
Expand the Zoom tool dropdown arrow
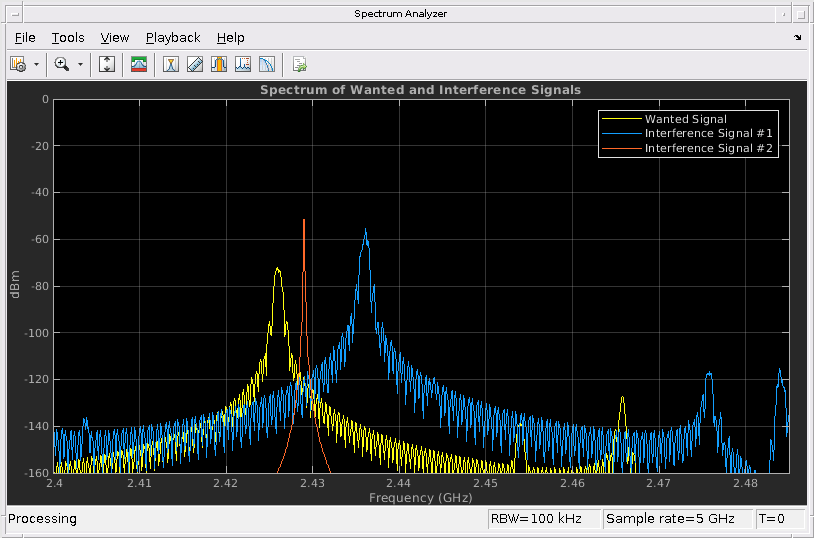click(x=80, y=64)
